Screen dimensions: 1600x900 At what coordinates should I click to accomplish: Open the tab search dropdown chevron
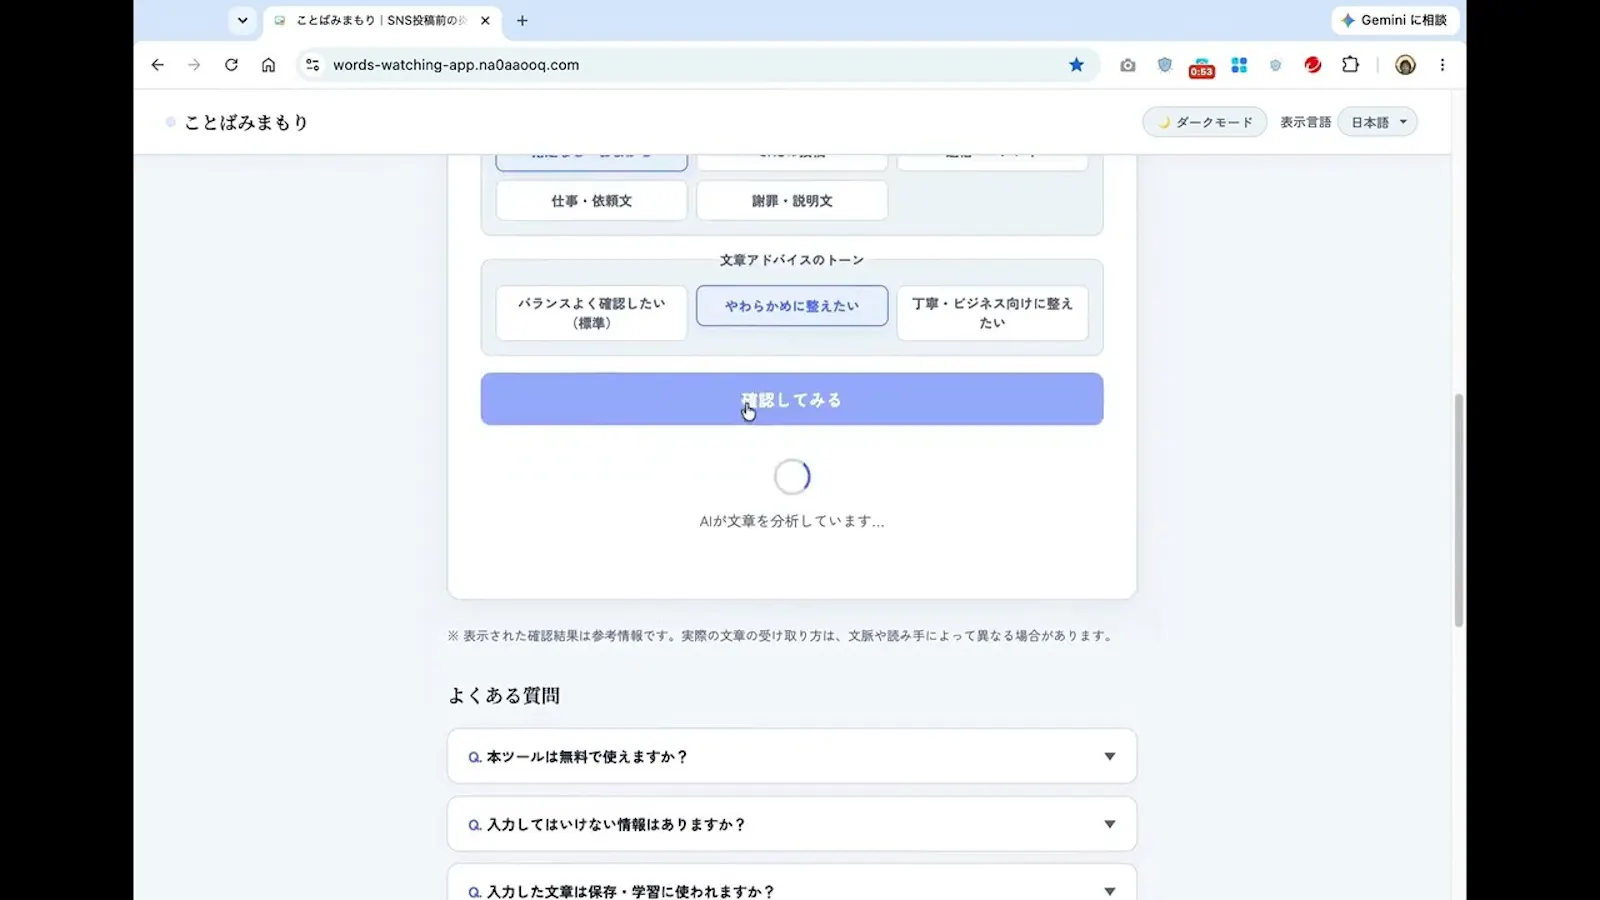pyautogui.click(x=242, y=20)
